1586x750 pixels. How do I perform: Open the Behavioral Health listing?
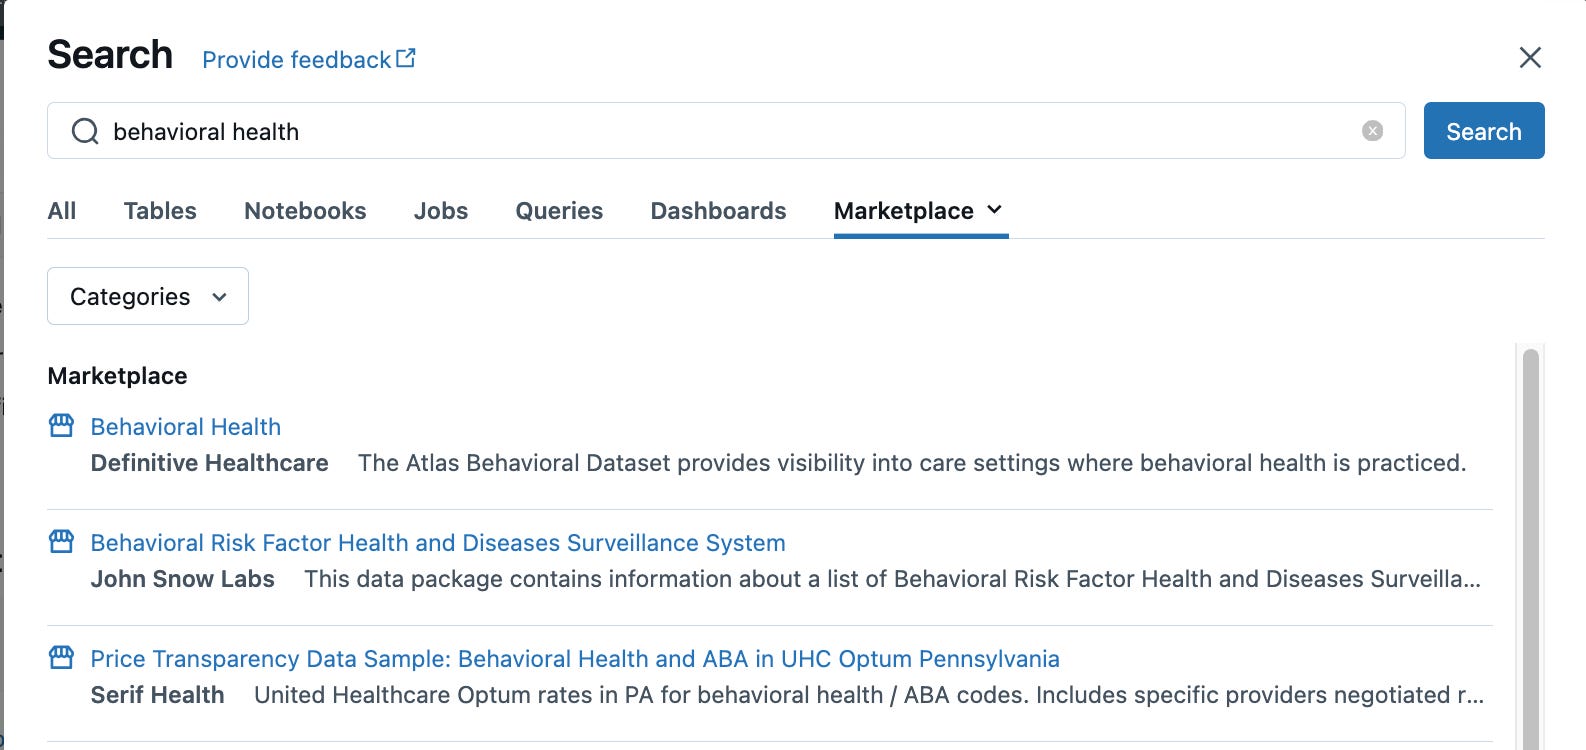click(x=186, y=427)
